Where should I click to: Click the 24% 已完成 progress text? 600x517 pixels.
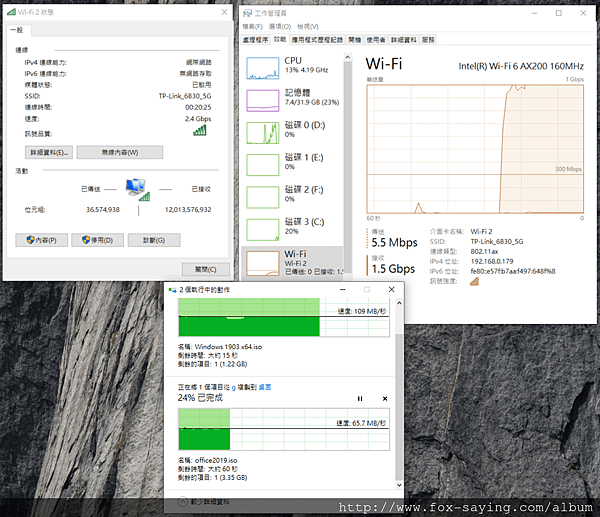[200, 398]
